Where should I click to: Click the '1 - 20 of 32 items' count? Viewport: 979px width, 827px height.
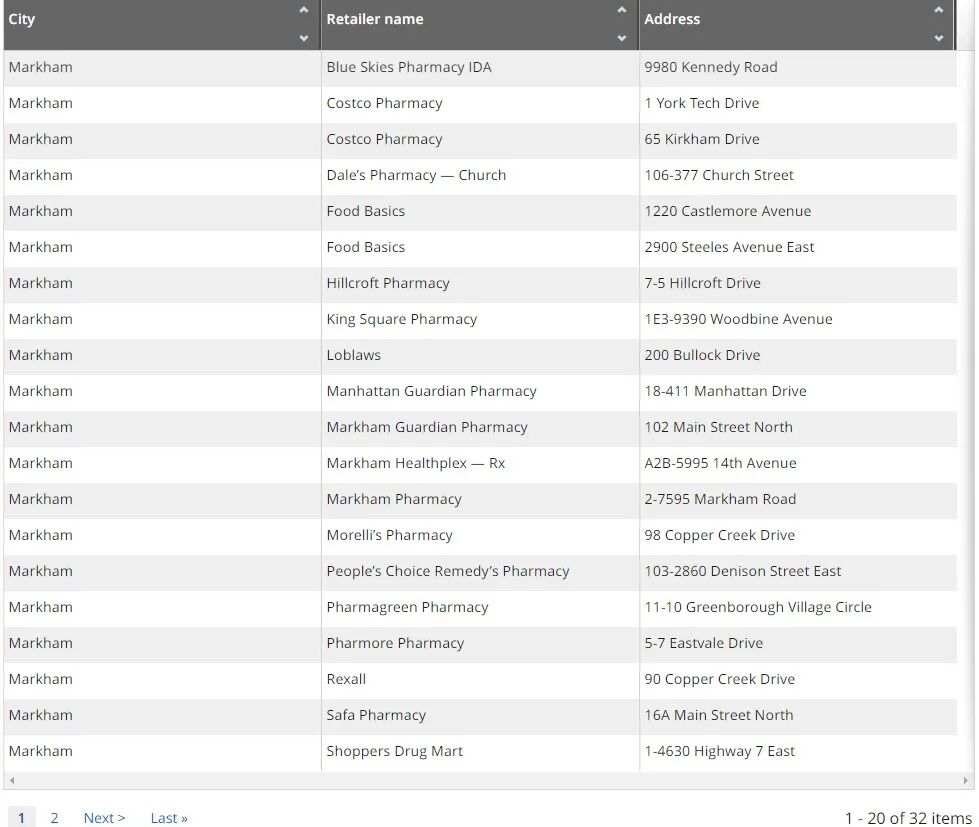908,818
